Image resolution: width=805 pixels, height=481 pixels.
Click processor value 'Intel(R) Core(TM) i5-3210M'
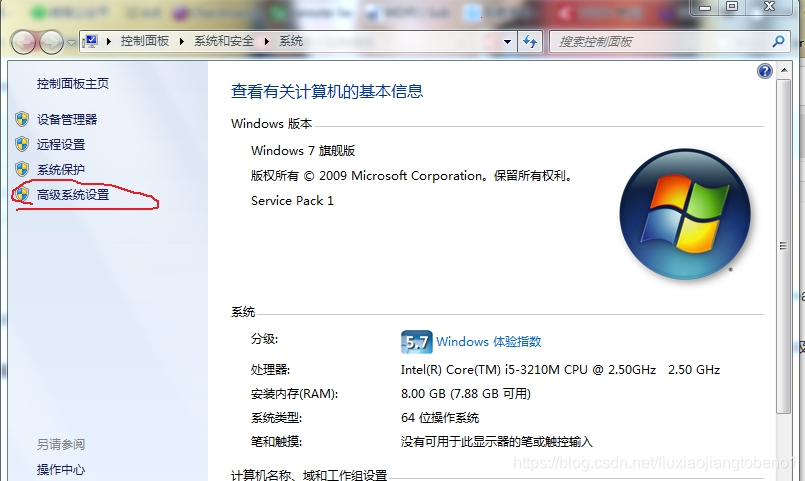point(481,370)
